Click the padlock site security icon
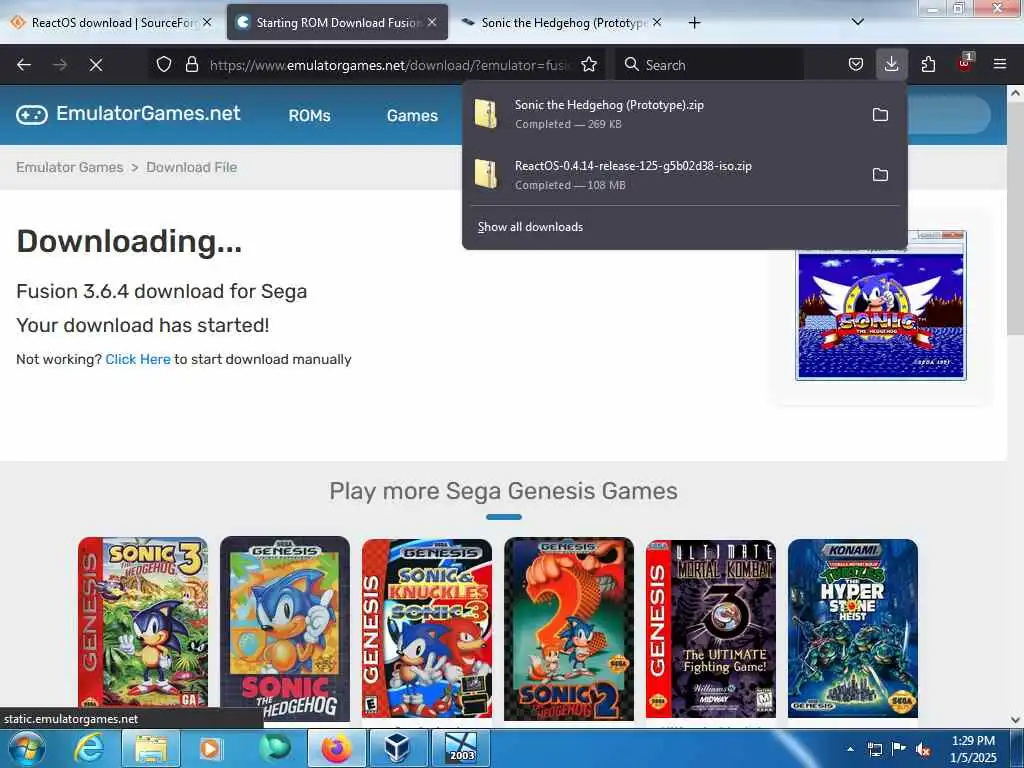 pos(191,65)
